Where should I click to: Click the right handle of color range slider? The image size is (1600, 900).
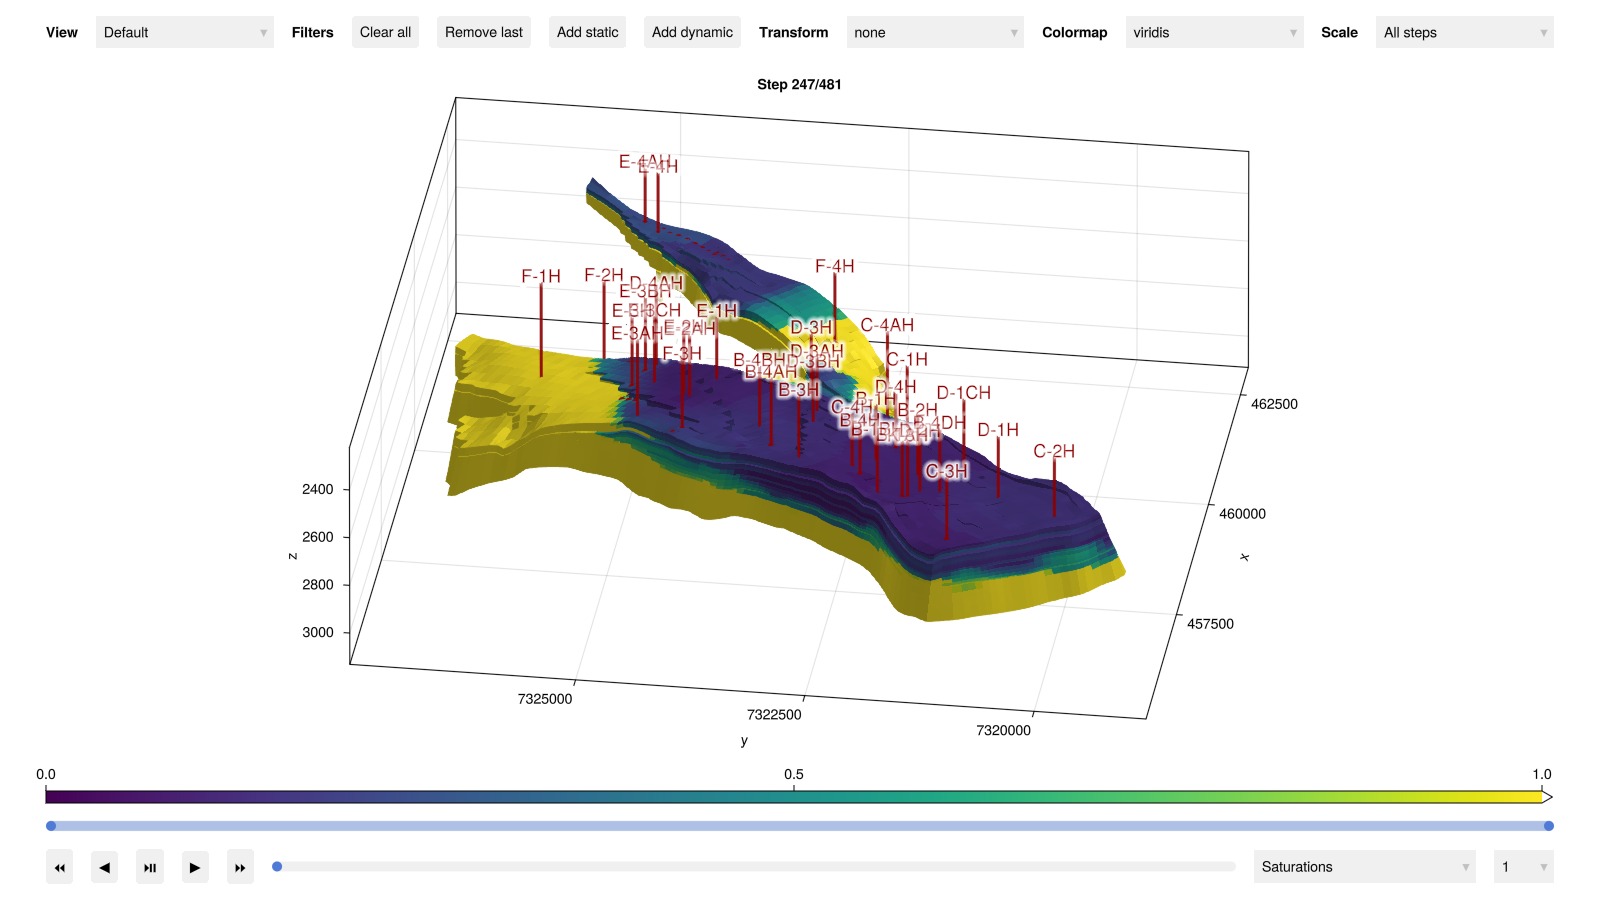pos(1549,826)
